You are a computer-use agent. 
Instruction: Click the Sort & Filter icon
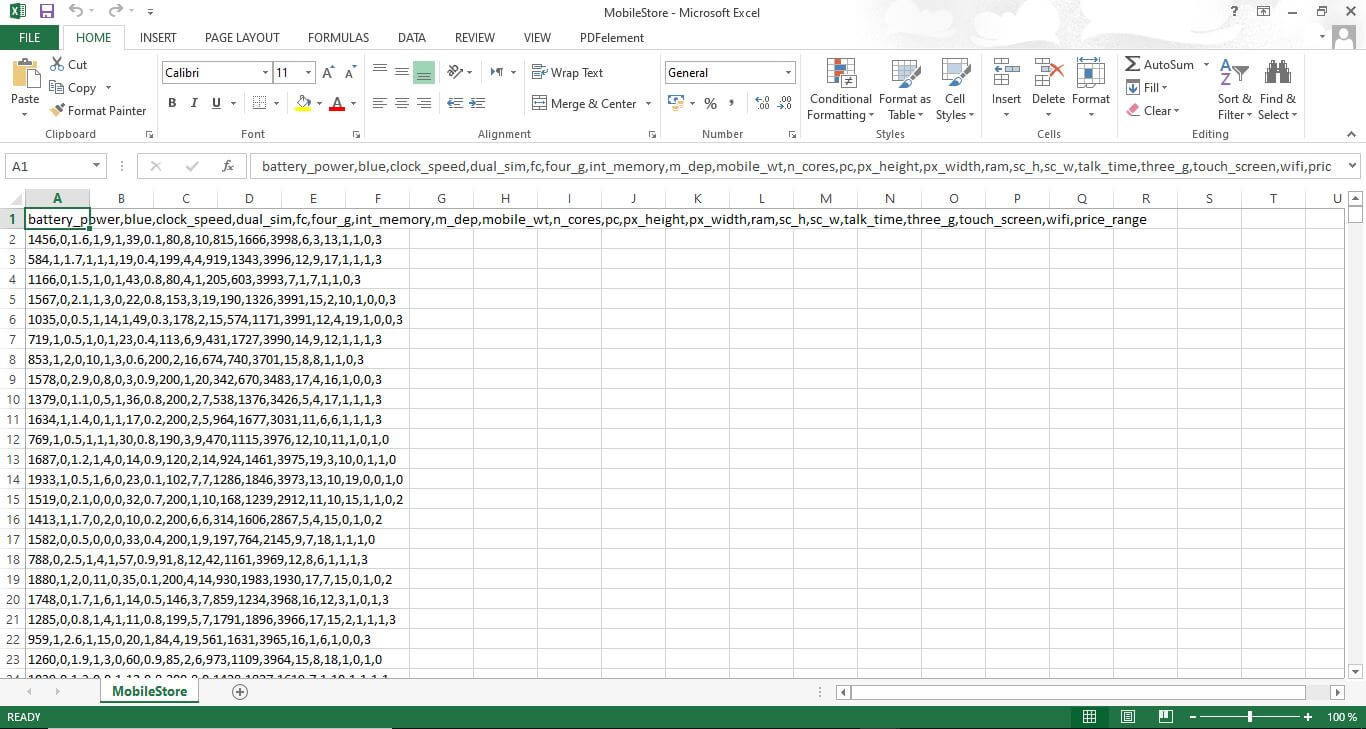tap(1234, 74)
